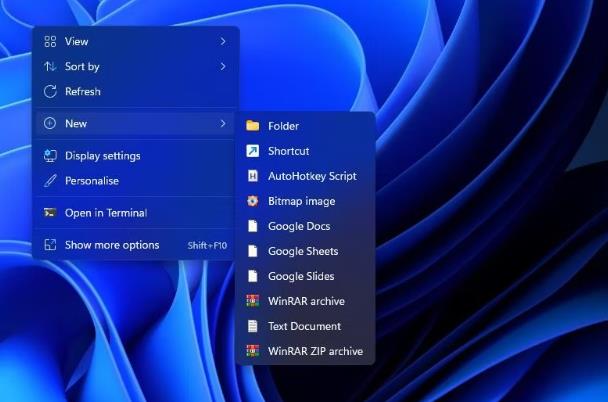Image resolution: width=608 pixels, height=402 pixels.
Task: Create a new Google Docs file
Action: (x=305, y=226)
